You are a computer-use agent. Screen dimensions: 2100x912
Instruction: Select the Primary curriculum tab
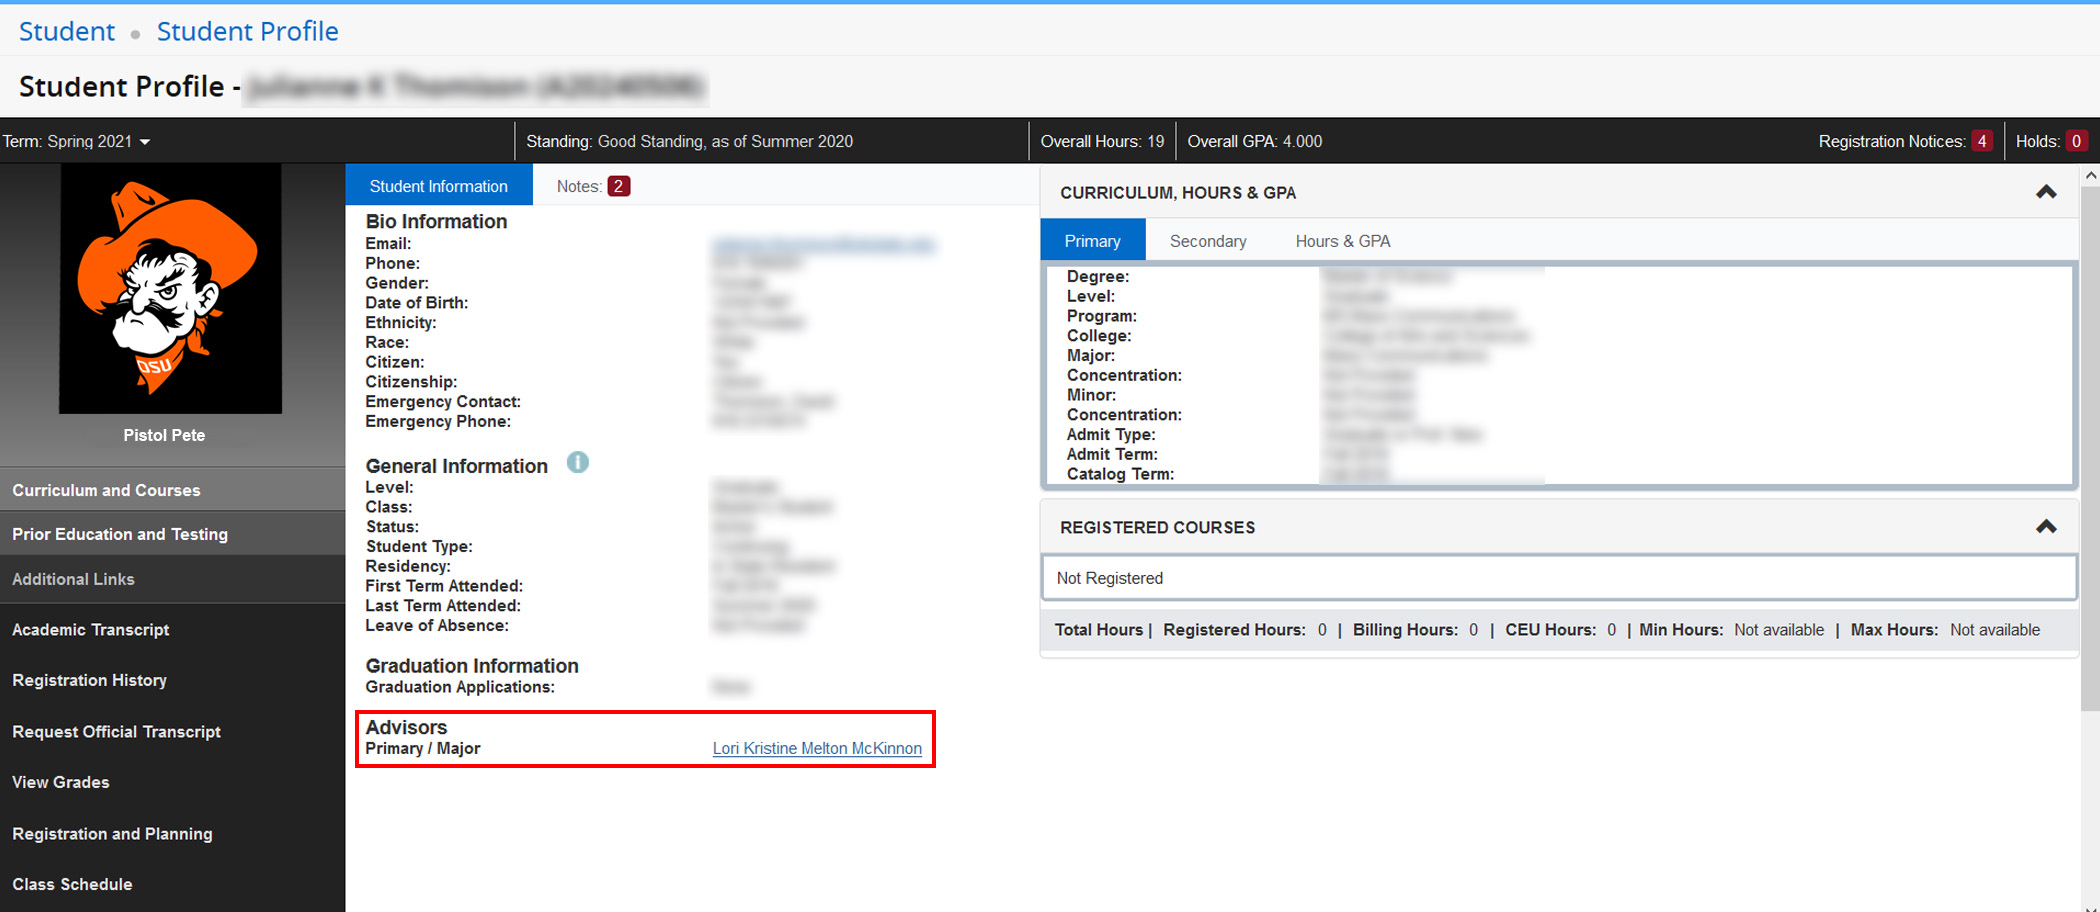(1092, 240)
